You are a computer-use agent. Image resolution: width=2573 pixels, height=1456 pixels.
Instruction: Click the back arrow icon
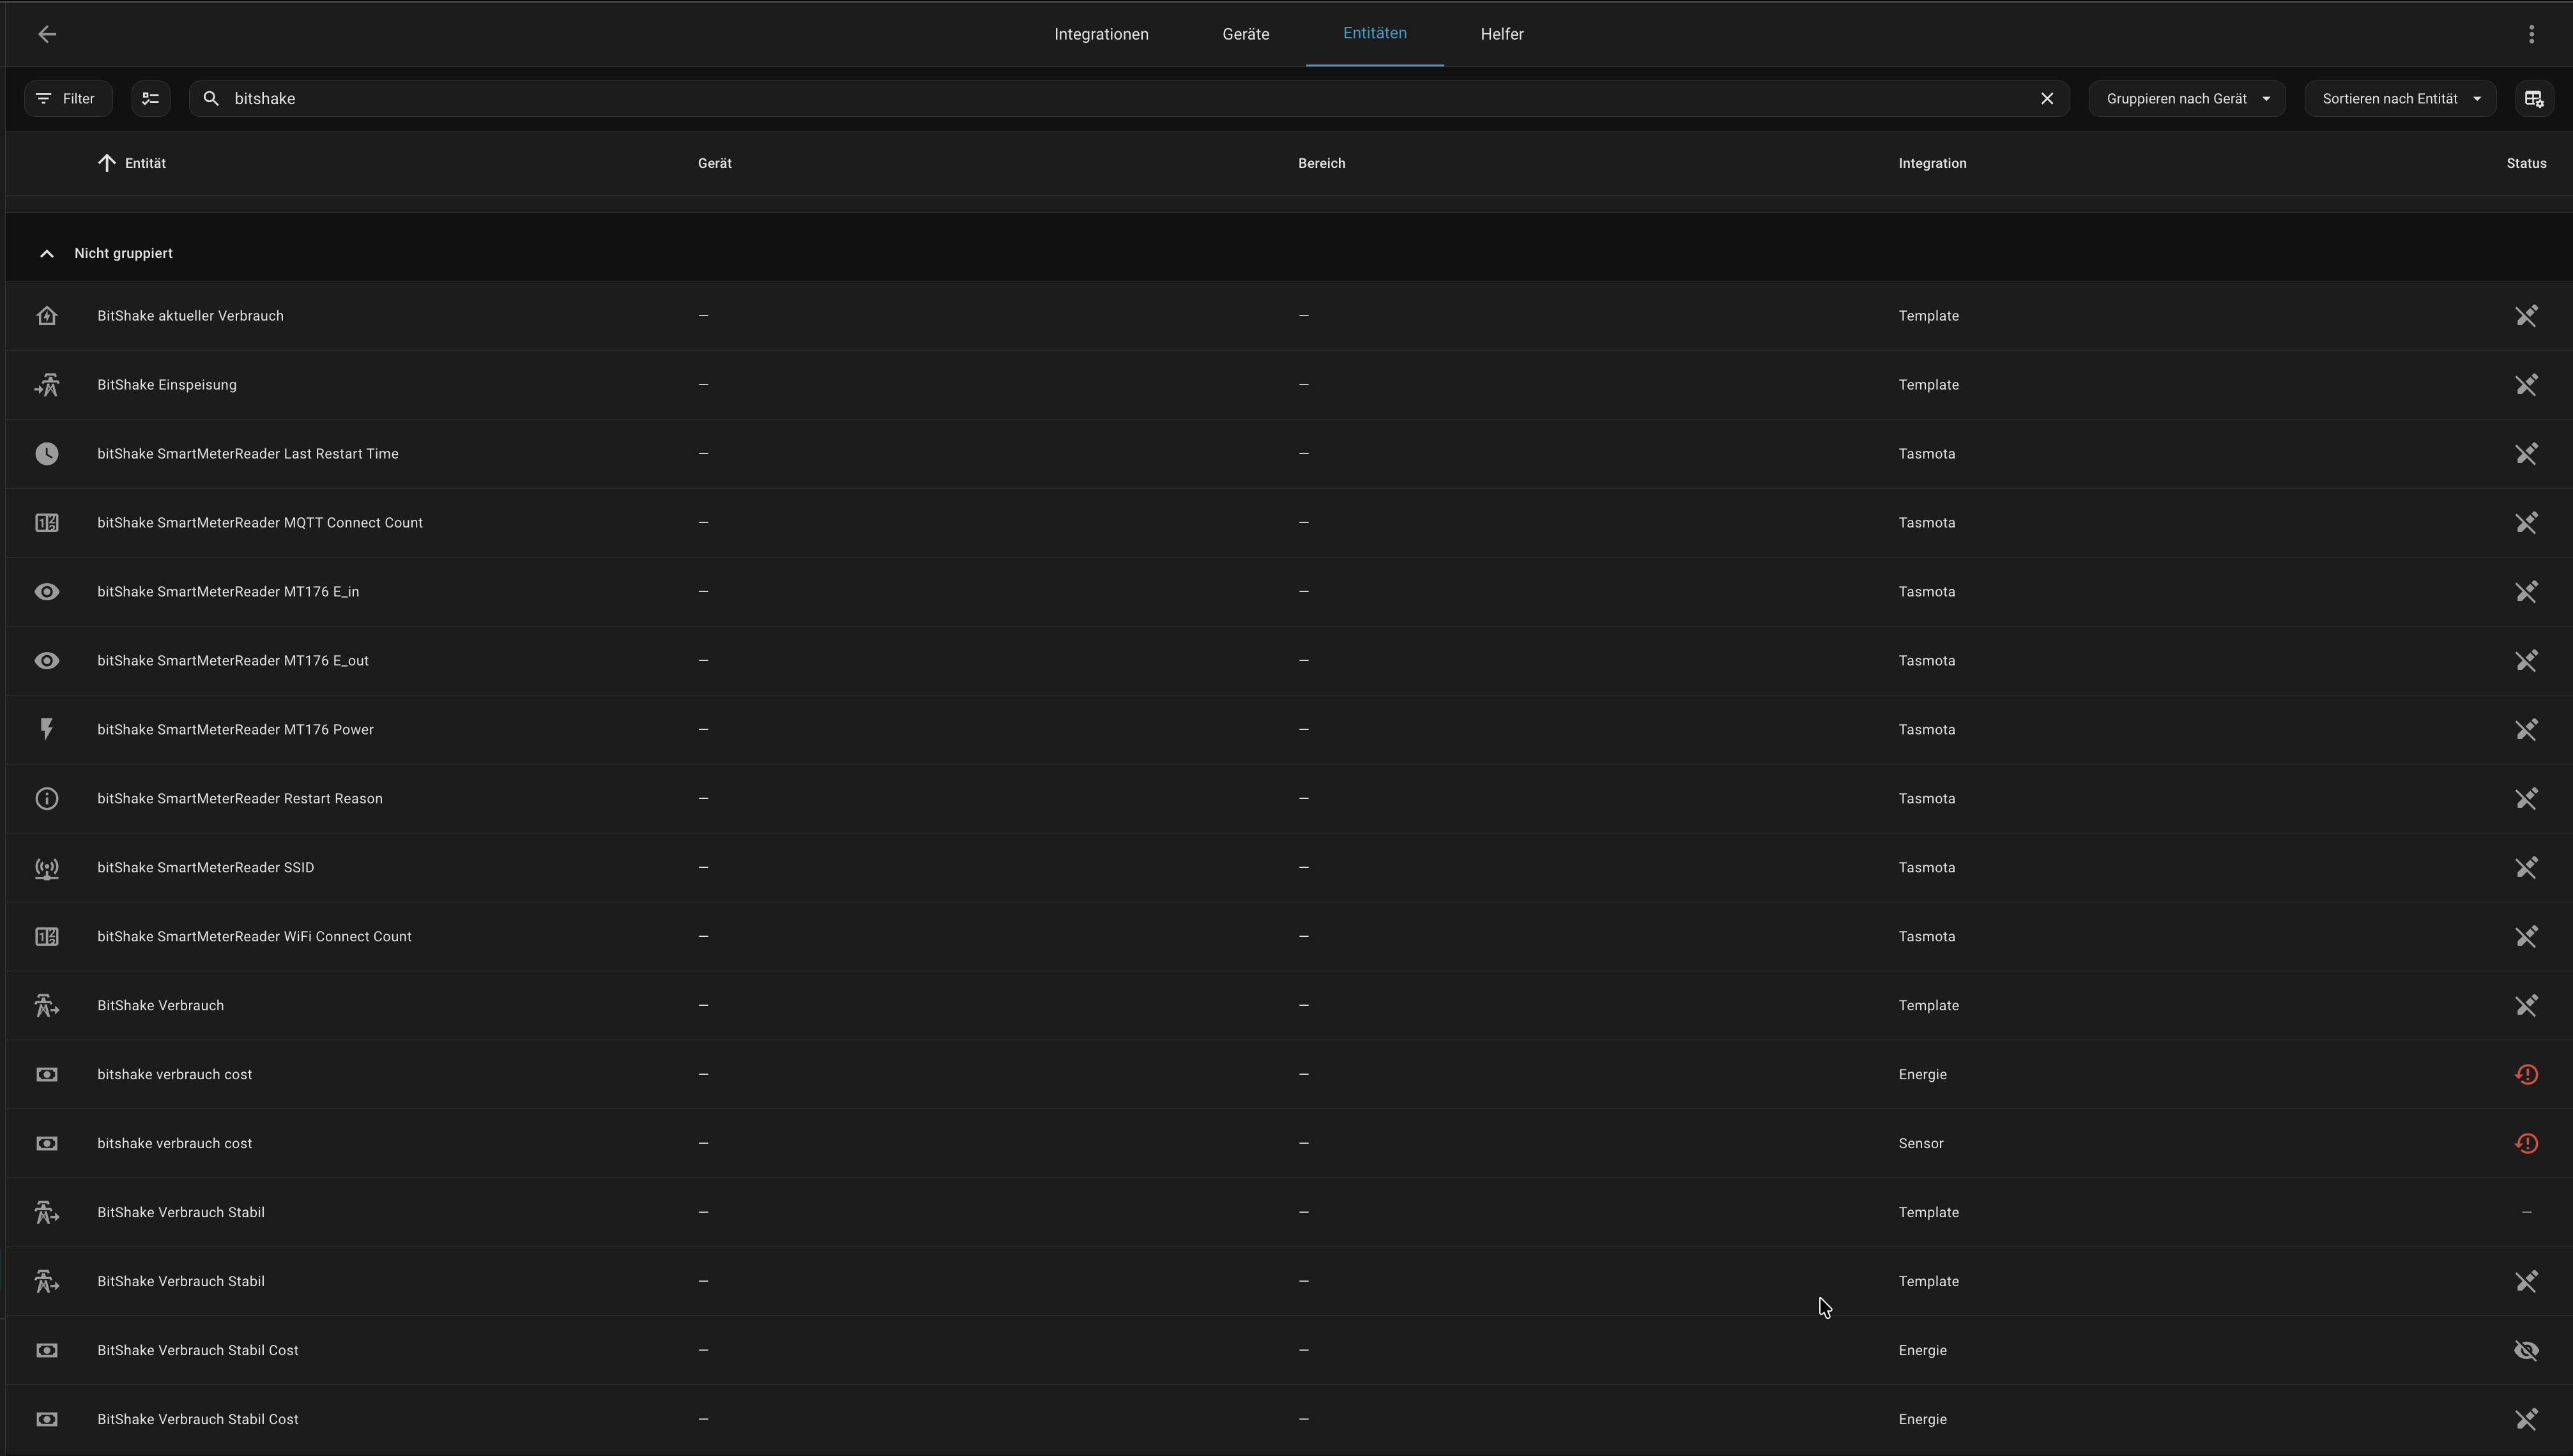tap(47, 34)
